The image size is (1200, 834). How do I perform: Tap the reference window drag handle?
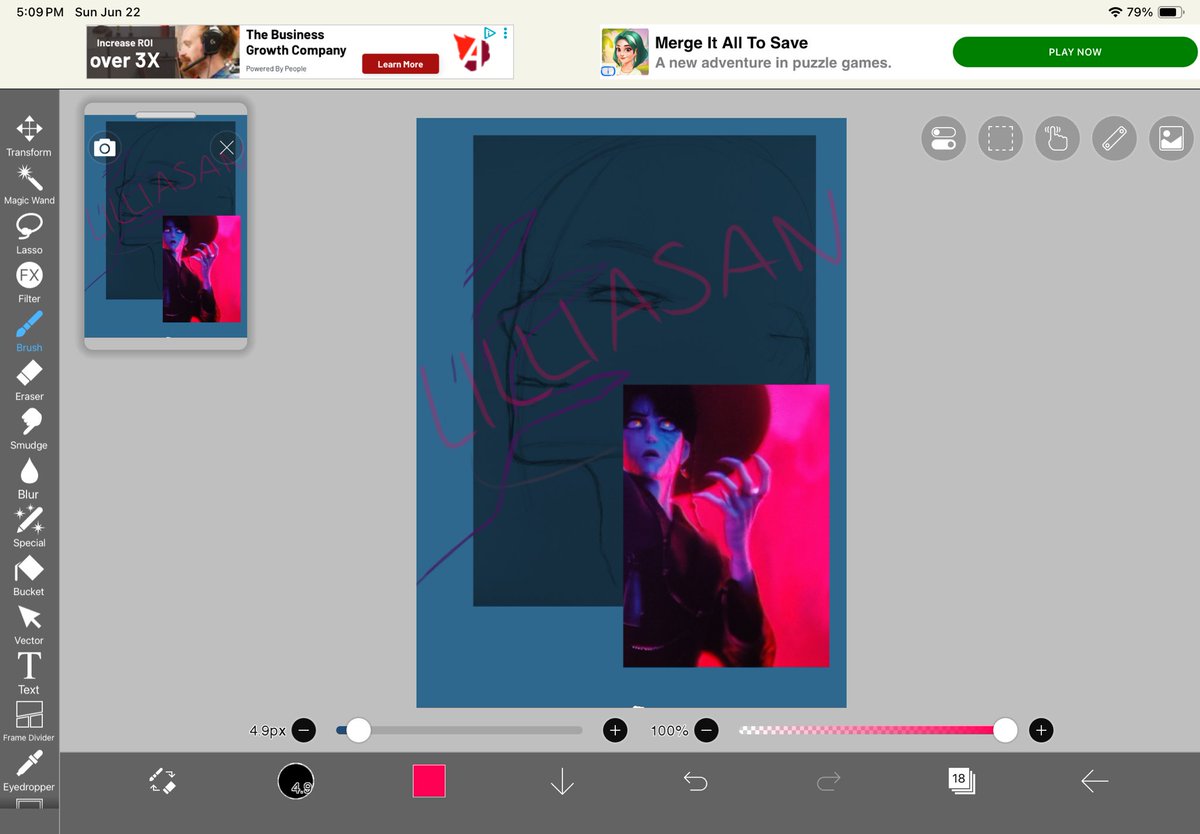point(166,115)
